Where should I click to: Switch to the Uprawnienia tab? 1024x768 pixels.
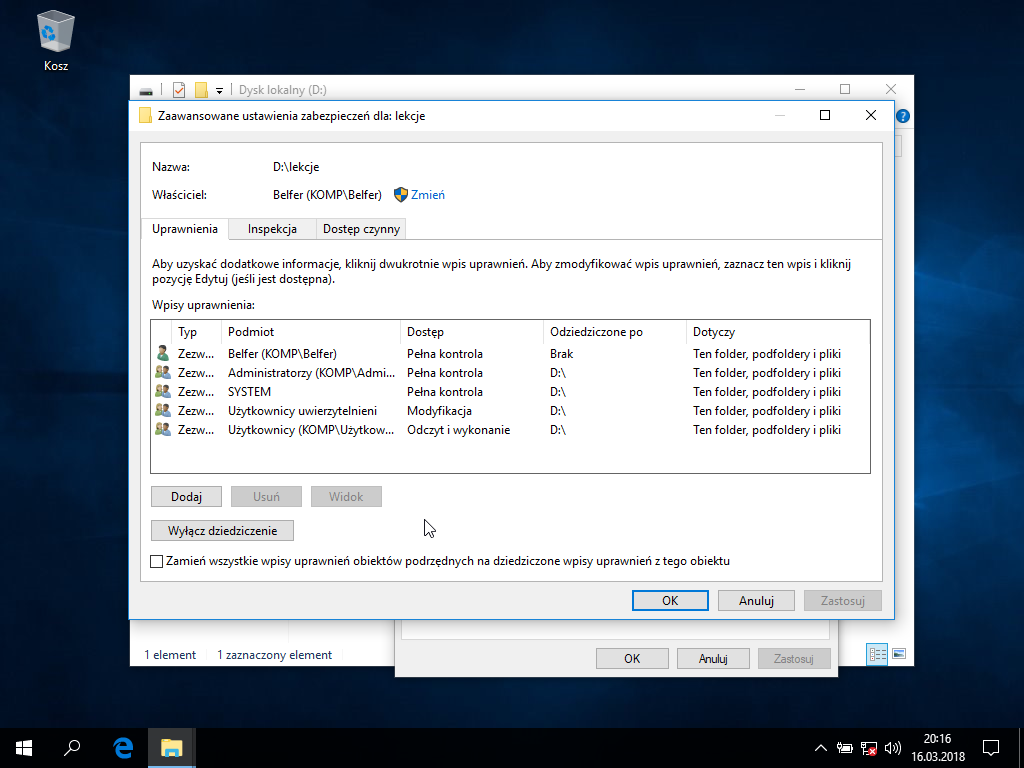185,229
